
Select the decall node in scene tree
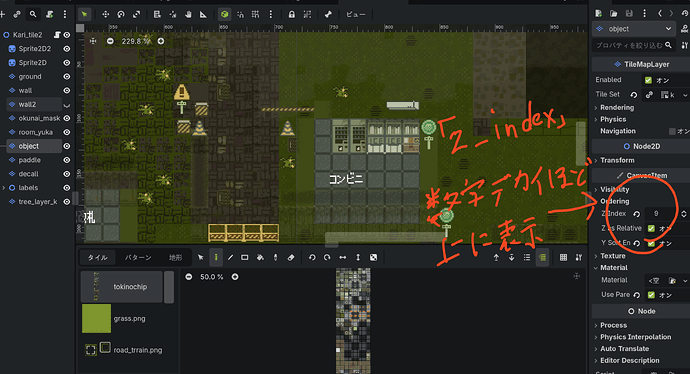(29, 174)
